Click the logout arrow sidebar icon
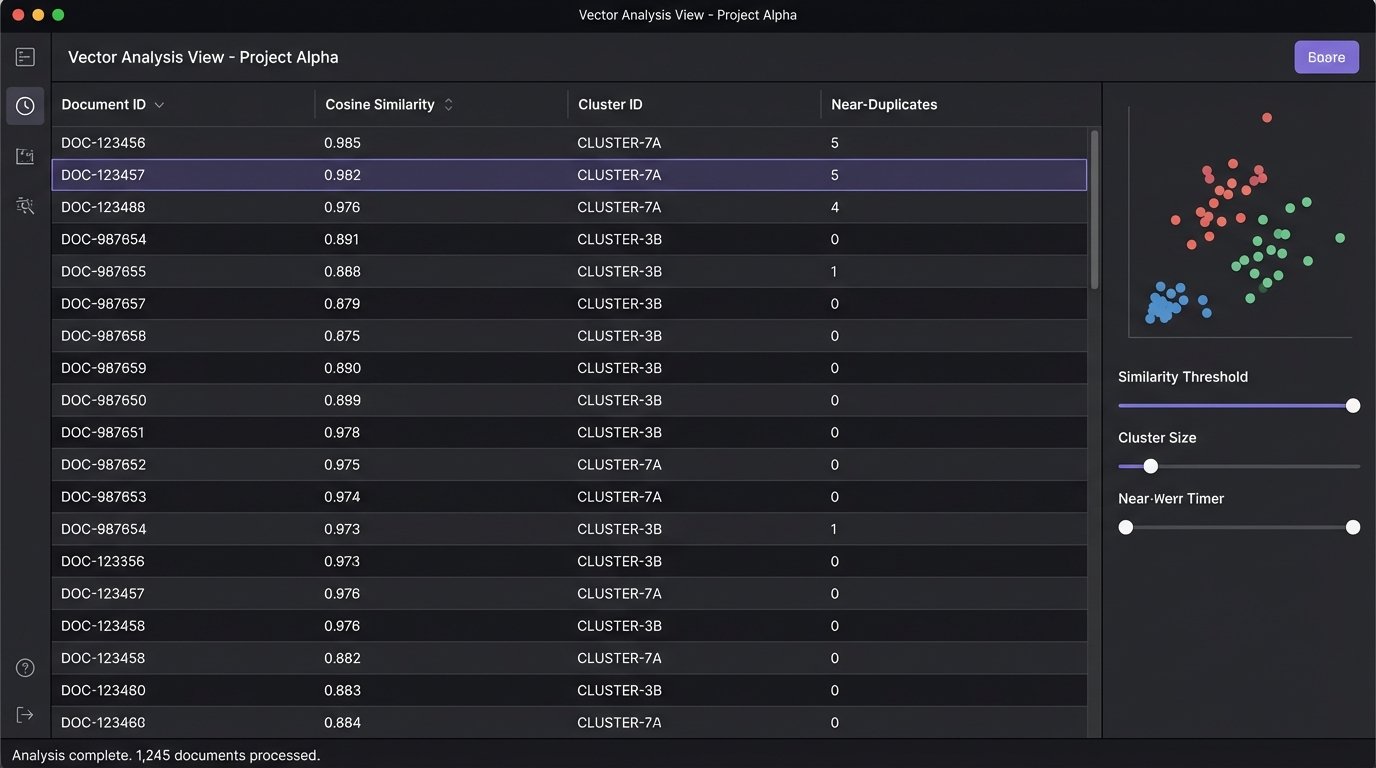The image size is (1376, 768). pyautogui.click(x=25, y=714)
